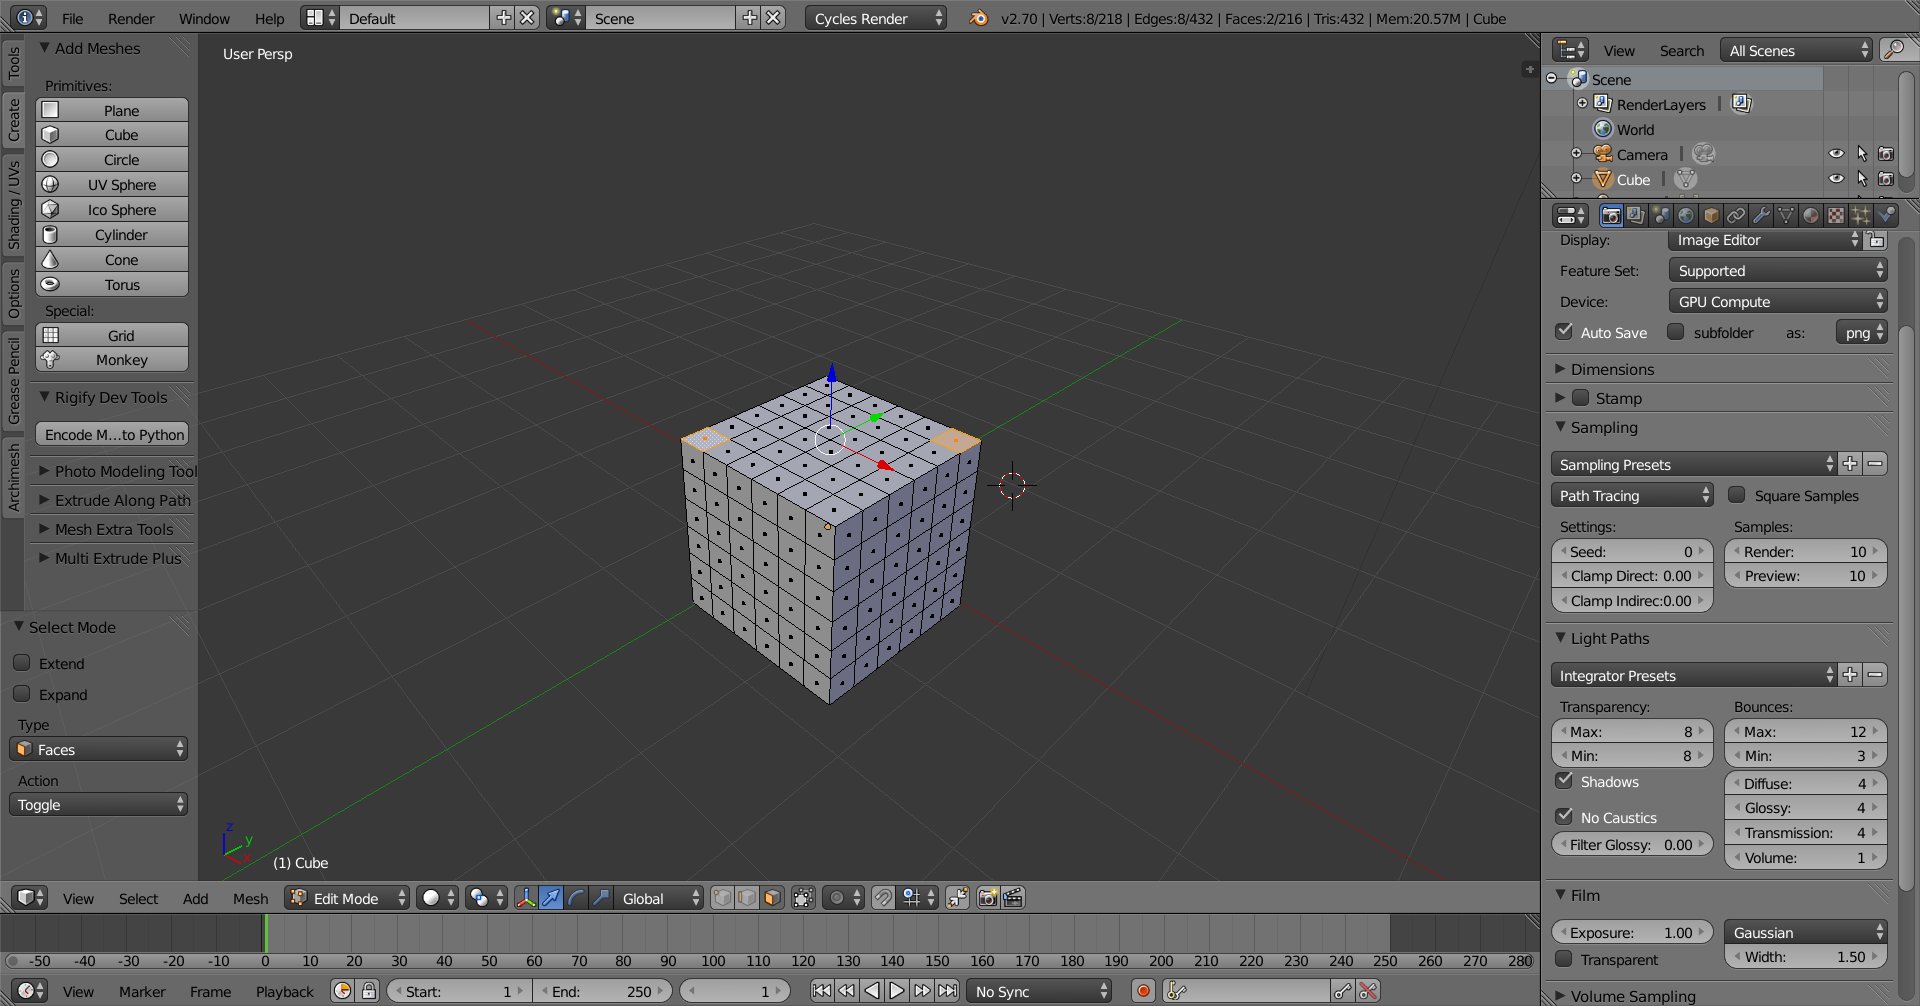Open the GPU Compute device dropdown
This screenshot has width=1920, height=1006.
(1777, 301)
